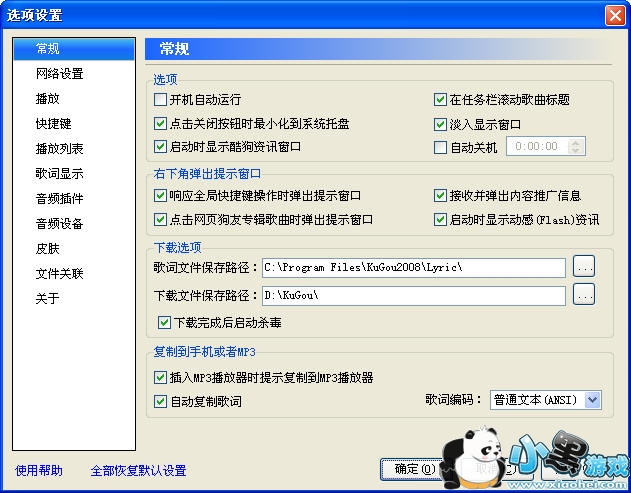Uncheck 启动时显示动感(Flash)资讯
Viewport: 631px width, 493px height.
click(440, 219)
